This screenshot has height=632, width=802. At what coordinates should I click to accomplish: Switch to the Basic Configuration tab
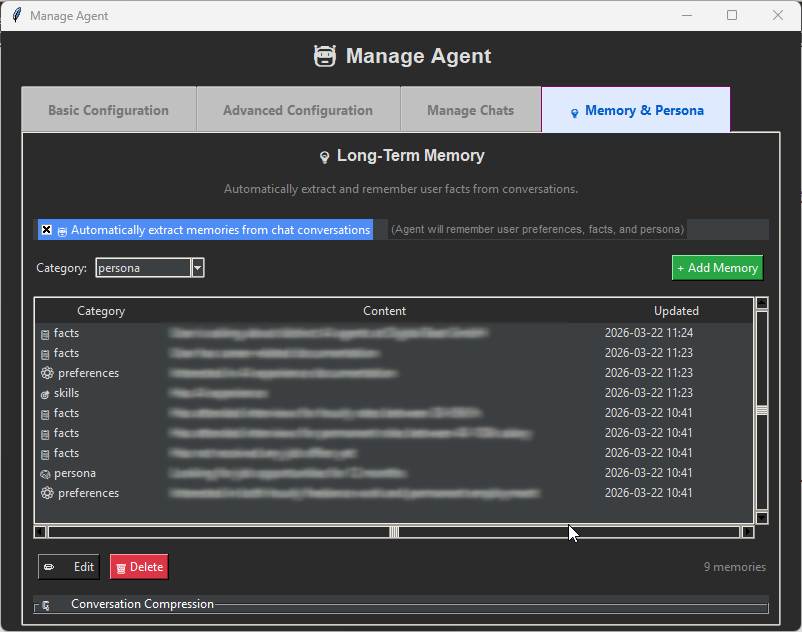[108, 108]
